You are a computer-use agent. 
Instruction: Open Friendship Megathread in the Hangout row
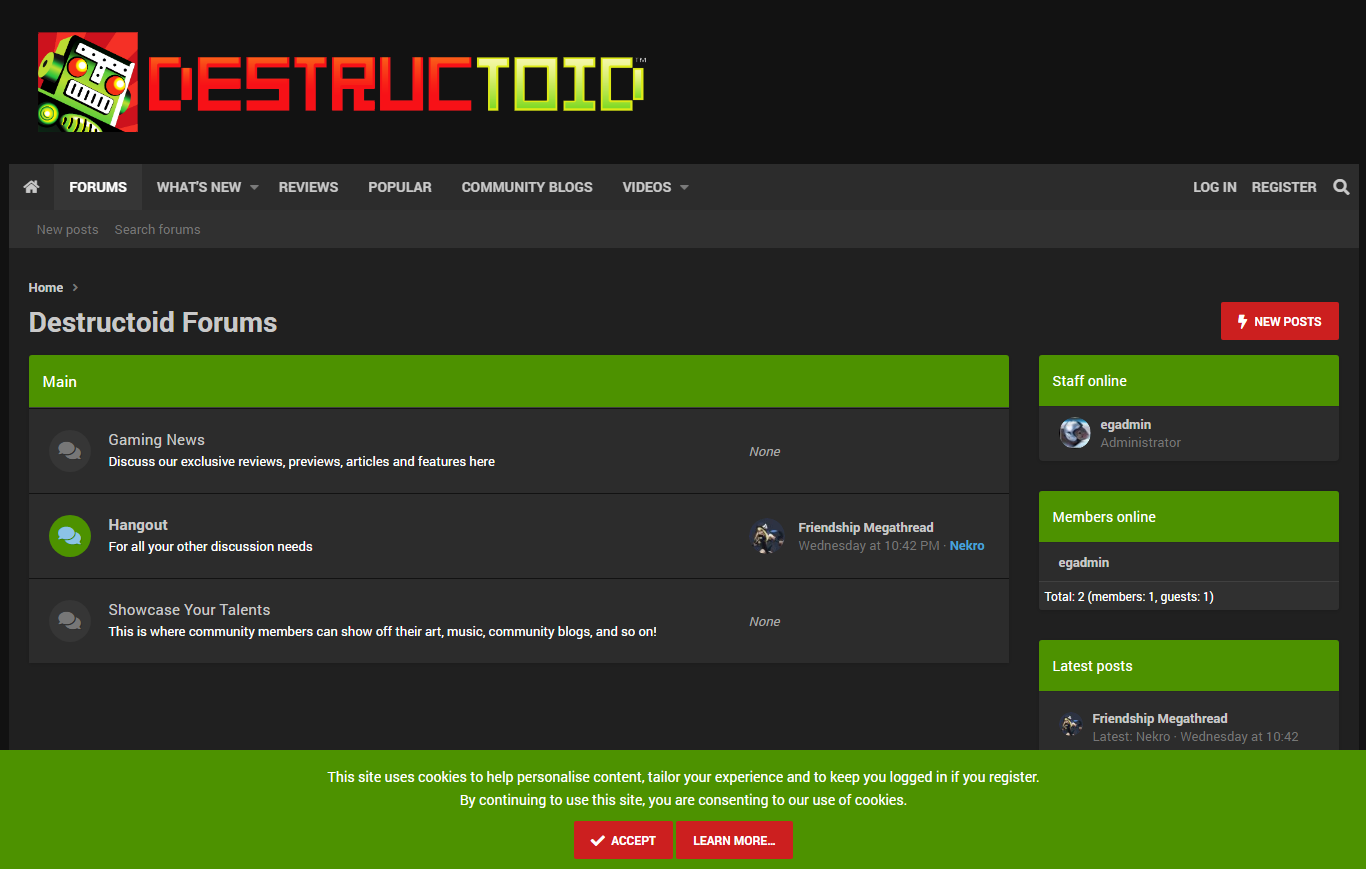click(866, 527)
